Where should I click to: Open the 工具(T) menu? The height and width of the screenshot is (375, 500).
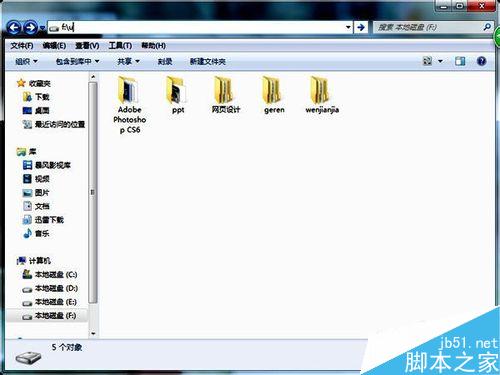point(120,46)
